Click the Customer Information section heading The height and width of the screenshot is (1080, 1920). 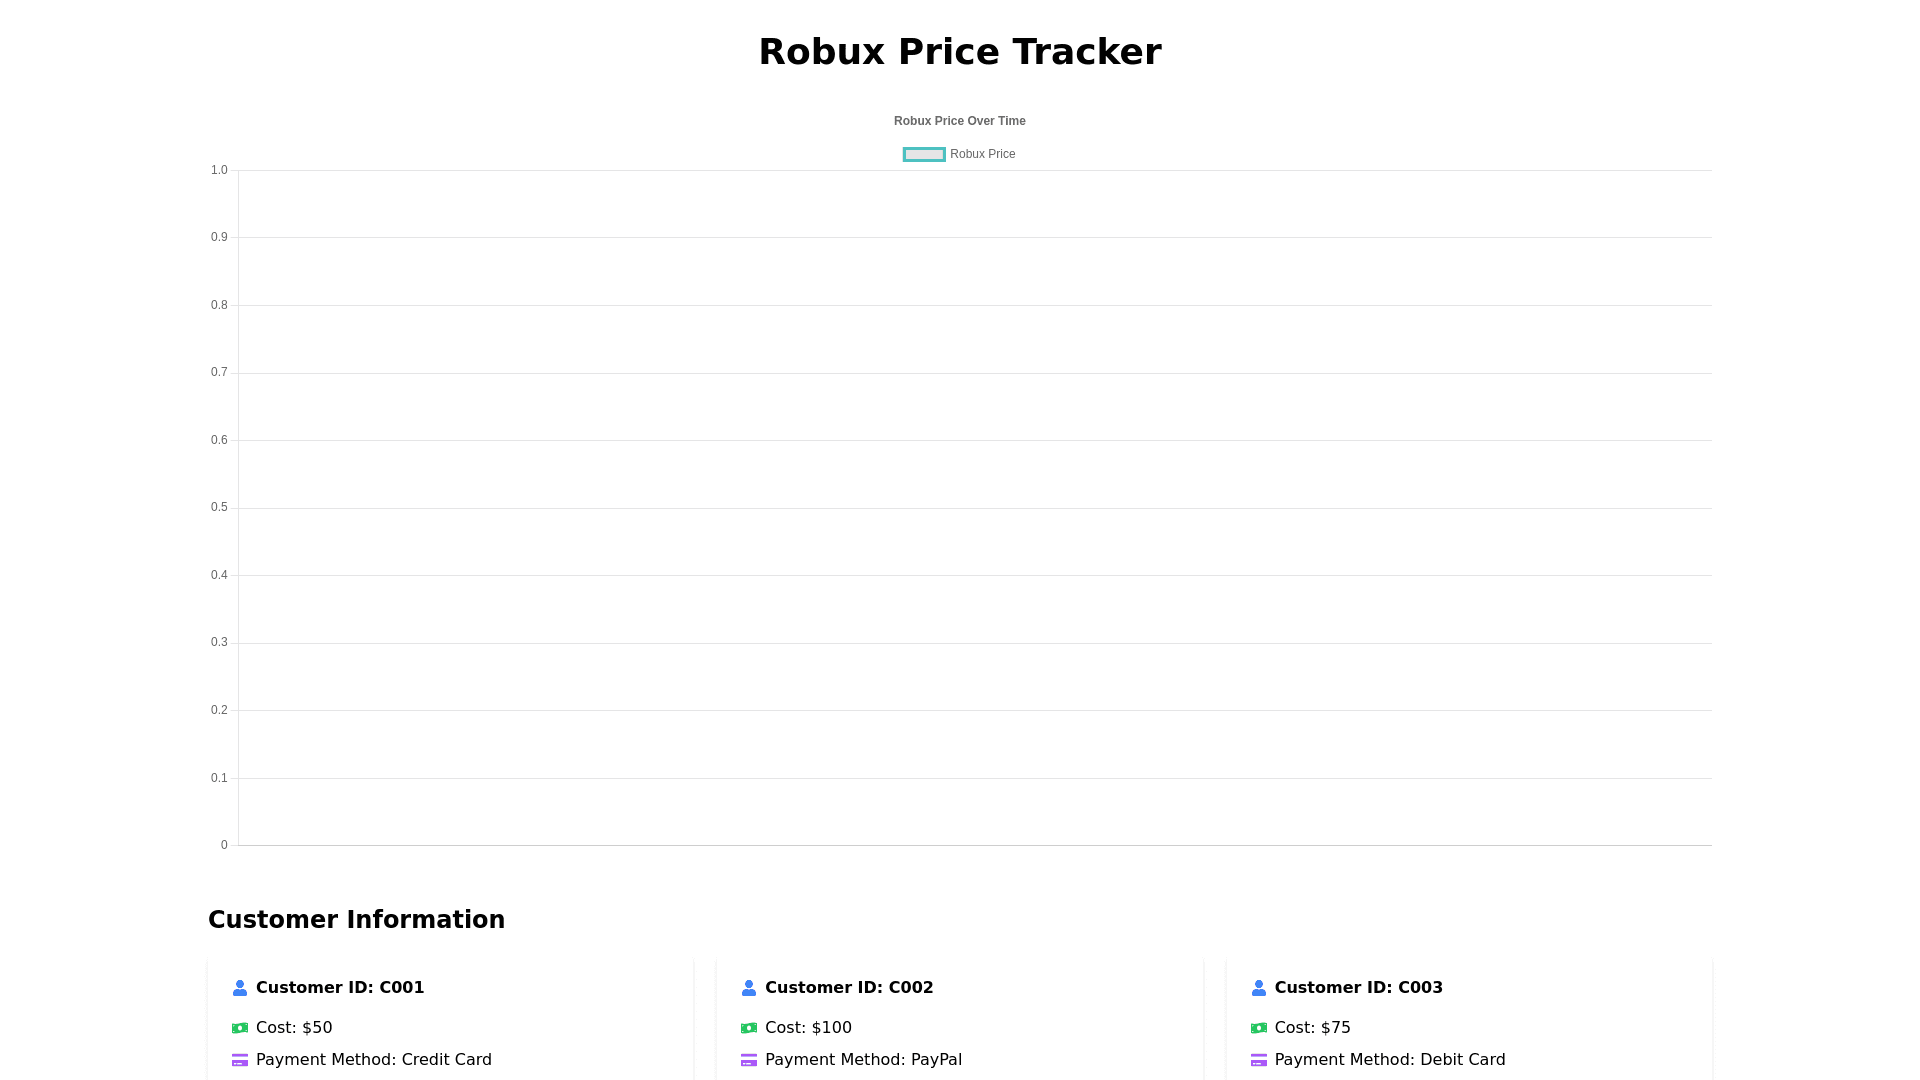click(356, 920)
